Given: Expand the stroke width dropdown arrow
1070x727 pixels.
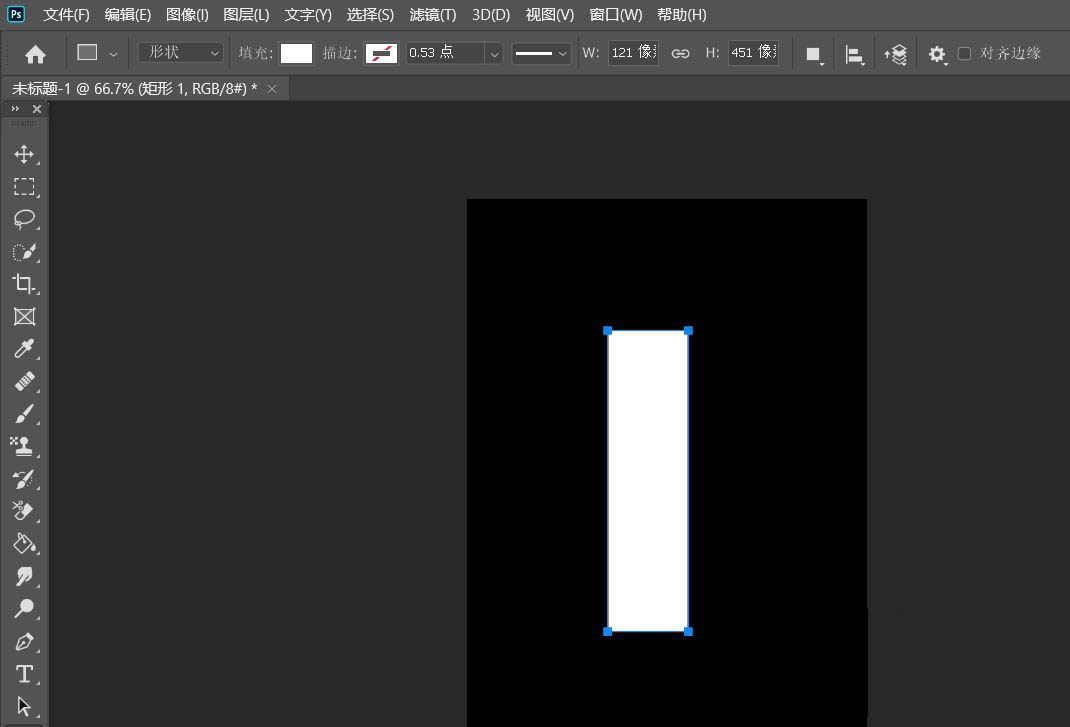Looking at the screenshot, I should point(494,54).
